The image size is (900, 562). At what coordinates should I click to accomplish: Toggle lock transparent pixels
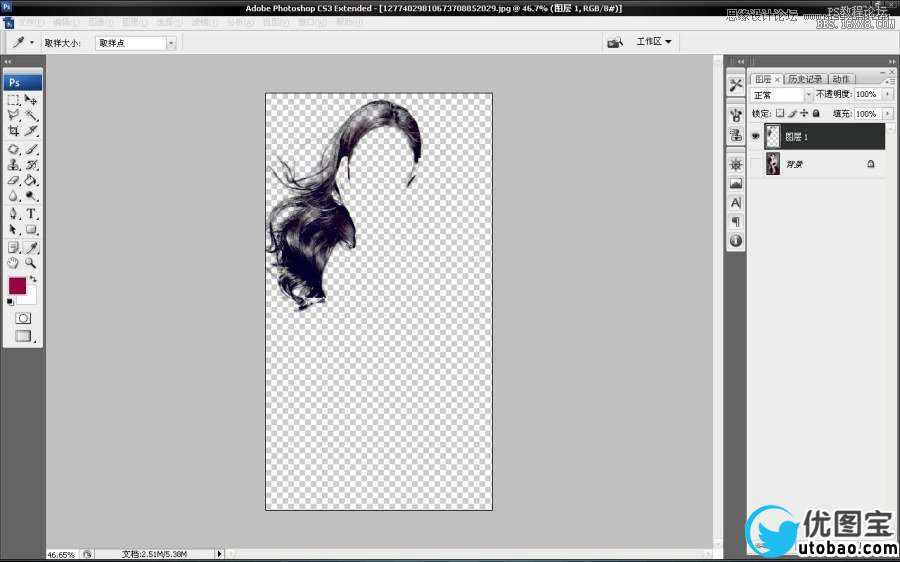tap(780, 114)
